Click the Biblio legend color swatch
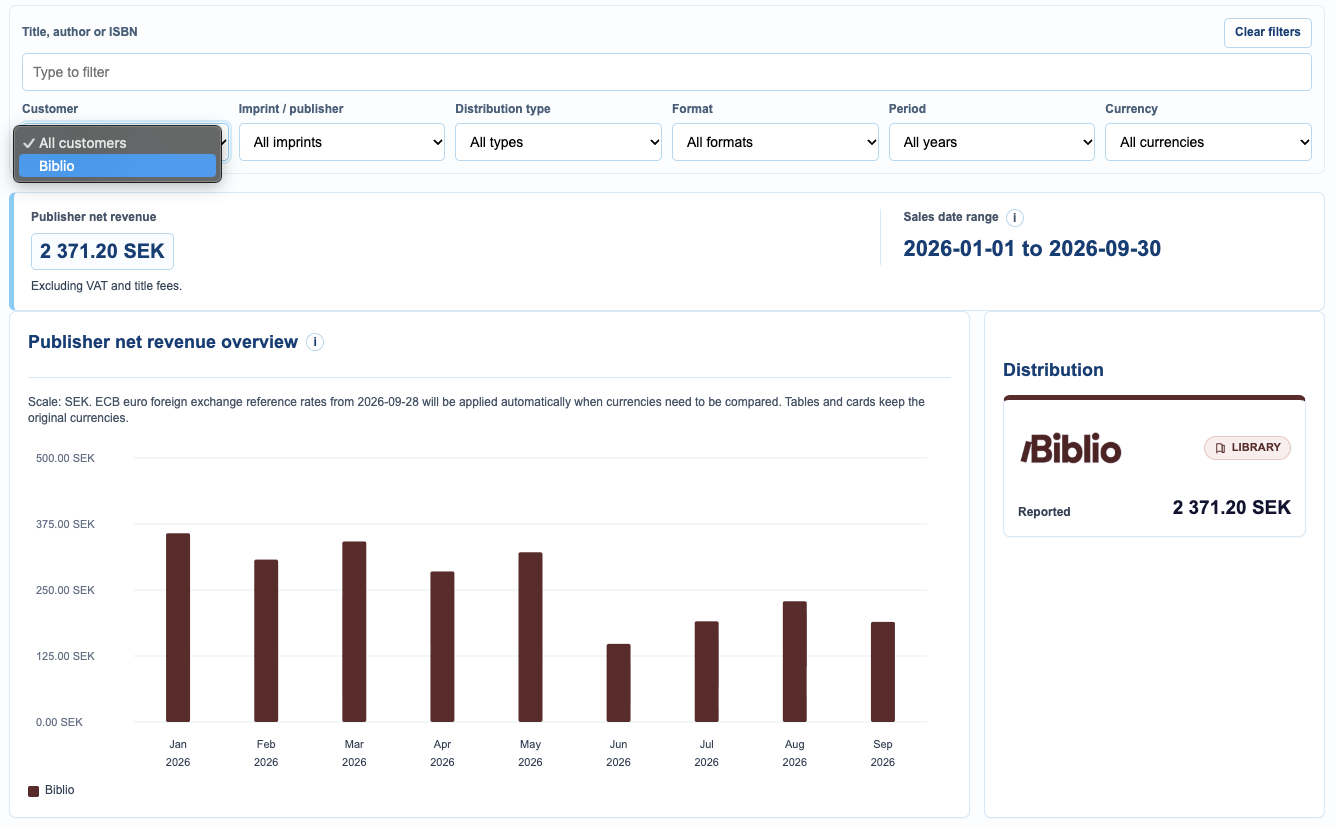 coord(34,791)
